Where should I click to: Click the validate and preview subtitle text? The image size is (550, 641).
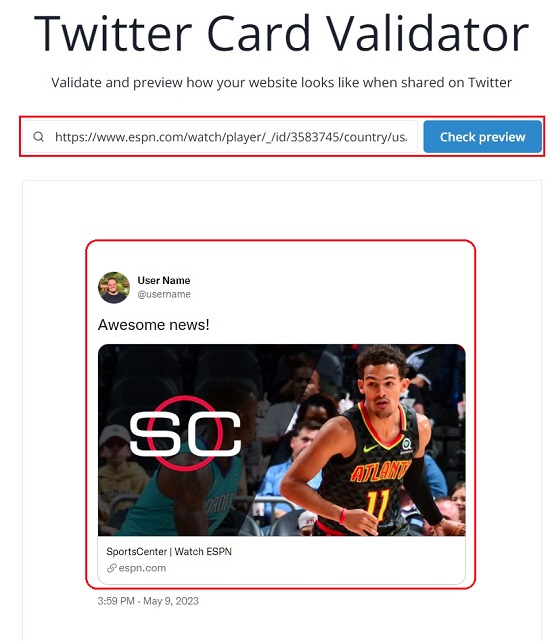pyautogui.click(x=281, y=83)
